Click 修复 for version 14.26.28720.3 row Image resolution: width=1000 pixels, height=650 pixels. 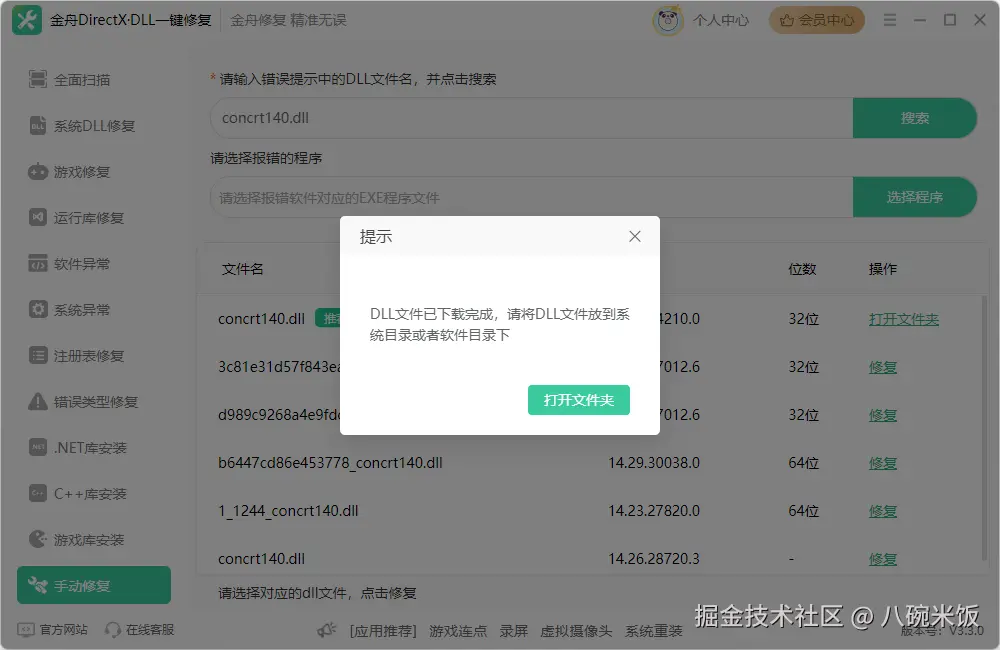click(883, 559)
